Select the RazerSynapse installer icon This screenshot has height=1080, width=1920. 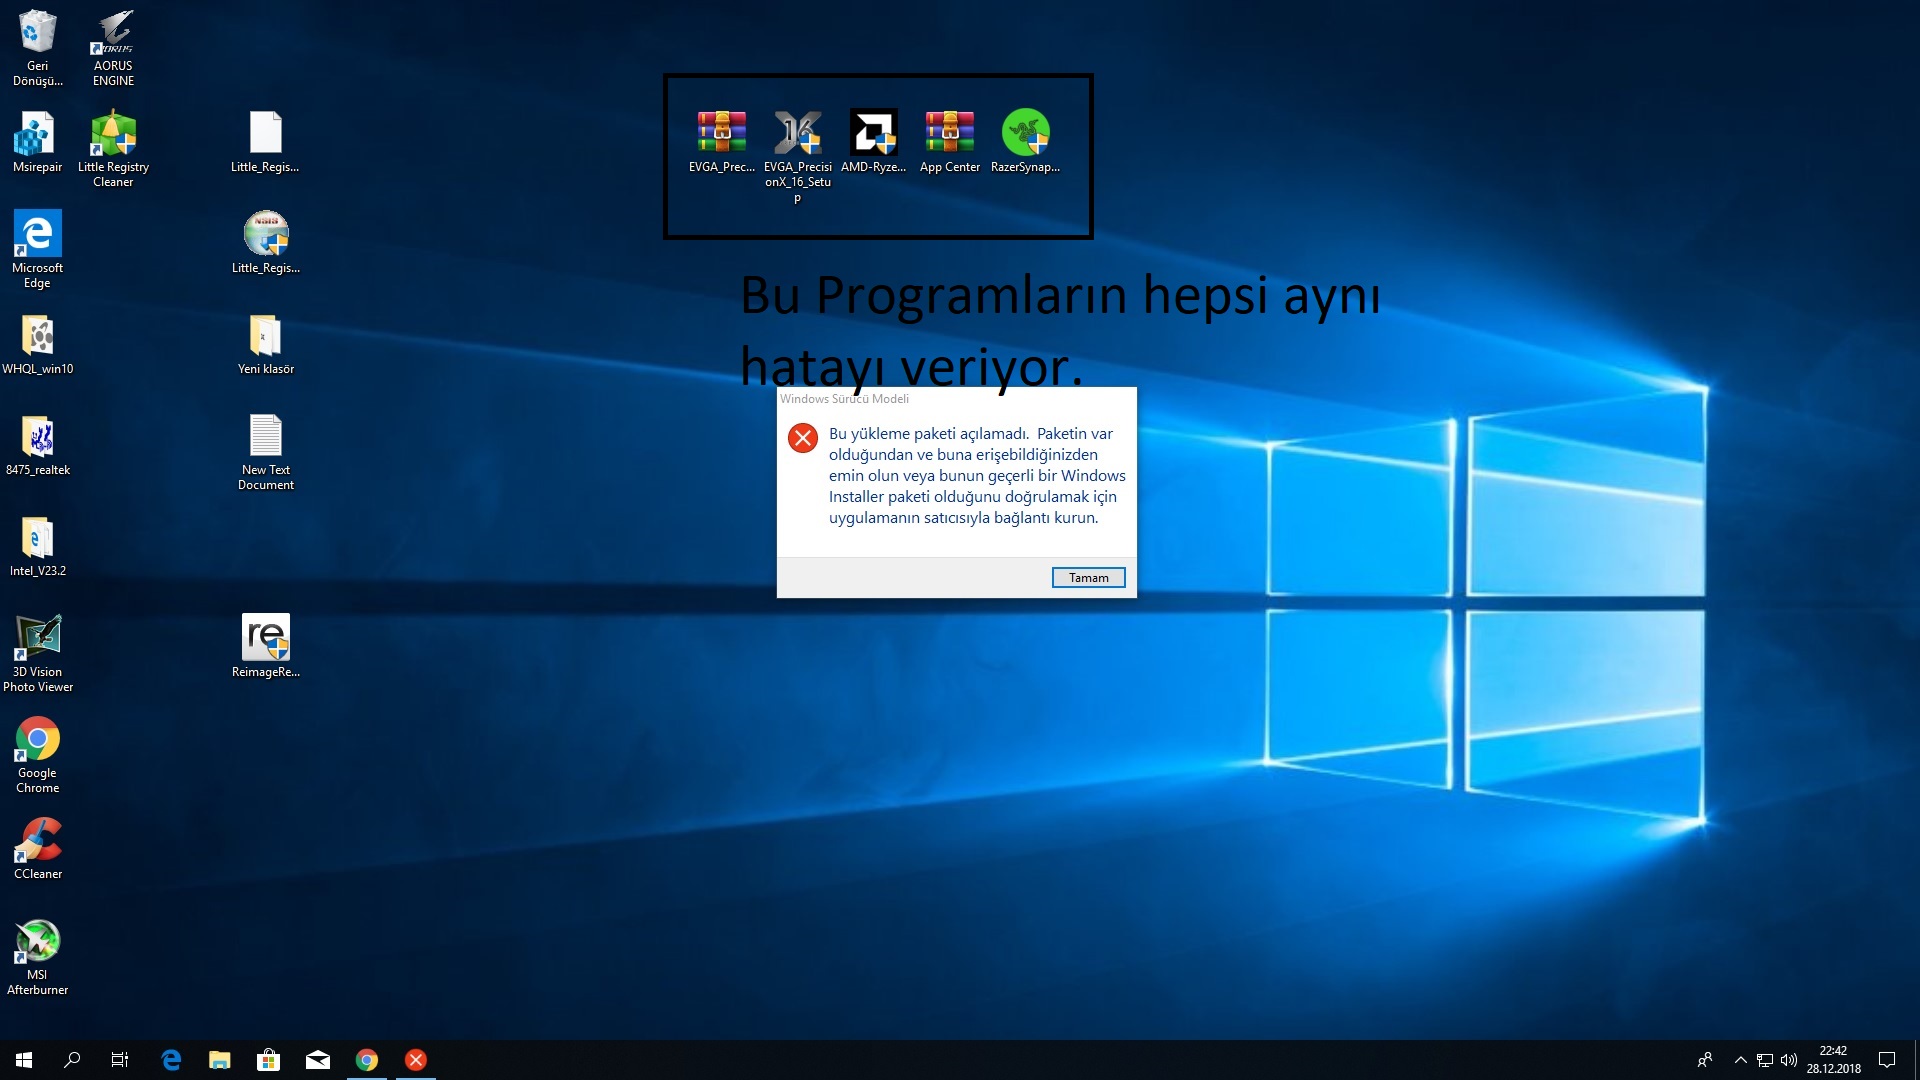click(1025, 141)
